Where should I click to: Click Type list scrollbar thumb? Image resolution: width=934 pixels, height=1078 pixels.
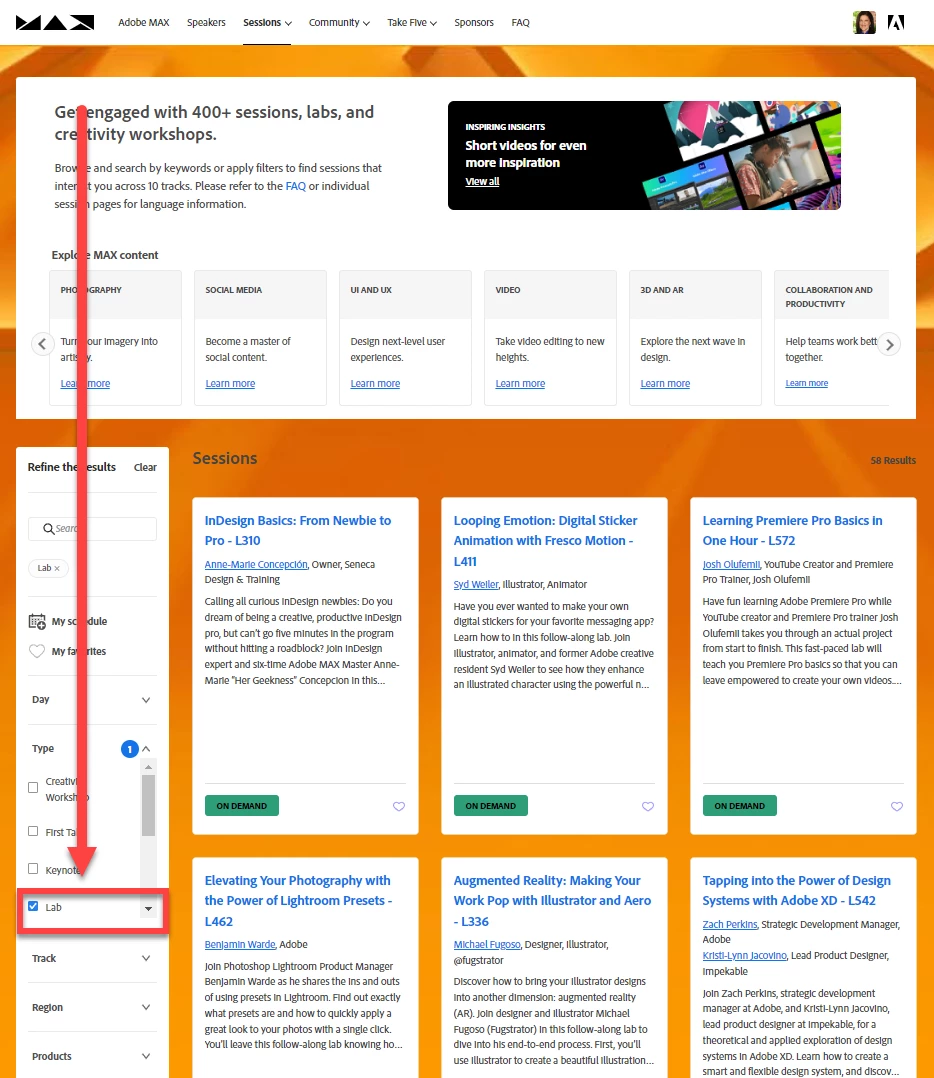click(x=148, y=805)
